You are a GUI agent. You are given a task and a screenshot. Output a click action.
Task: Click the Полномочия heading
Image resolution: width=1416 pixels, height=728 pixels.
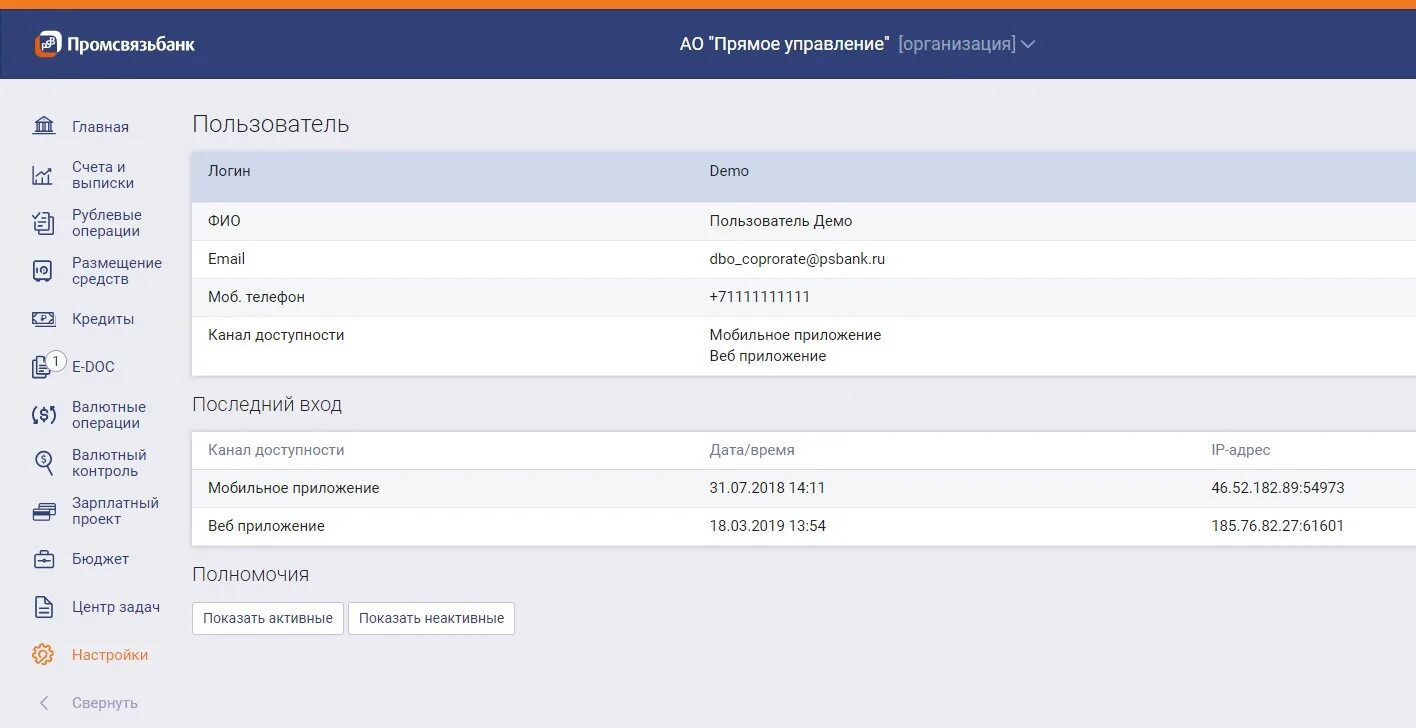(x=251, y=575)
